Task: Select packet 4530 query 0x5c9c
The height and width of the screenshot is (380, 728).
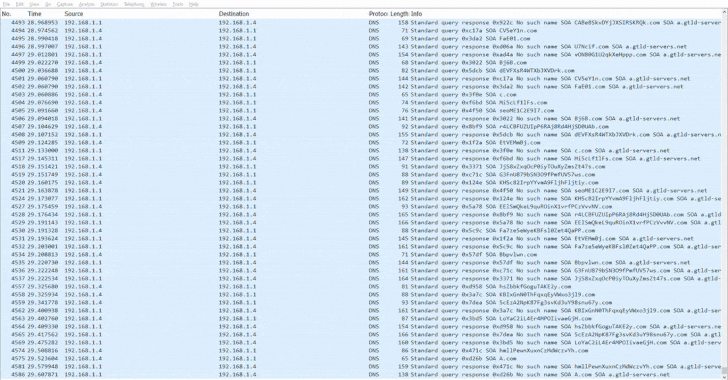Action: pos(361,230)
